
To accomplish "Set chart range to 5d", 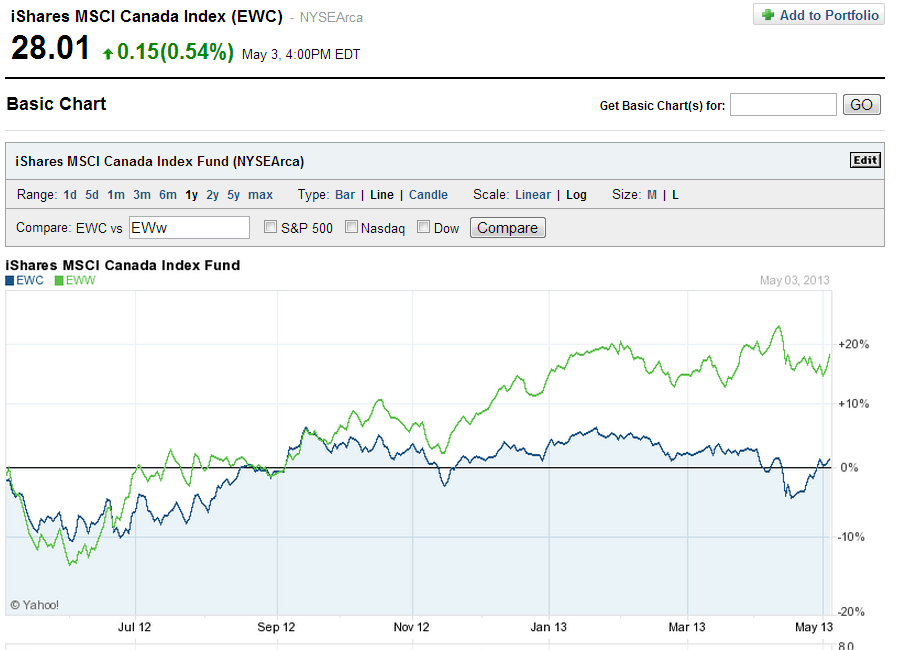I will 92,195.
